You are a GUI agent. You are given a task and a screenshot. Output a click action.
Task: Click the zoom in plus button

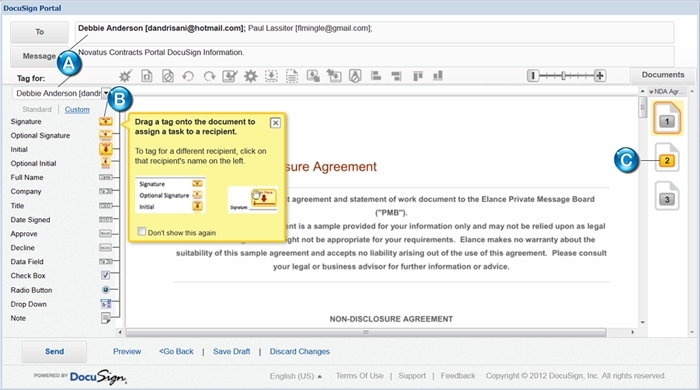pos(600,76)
